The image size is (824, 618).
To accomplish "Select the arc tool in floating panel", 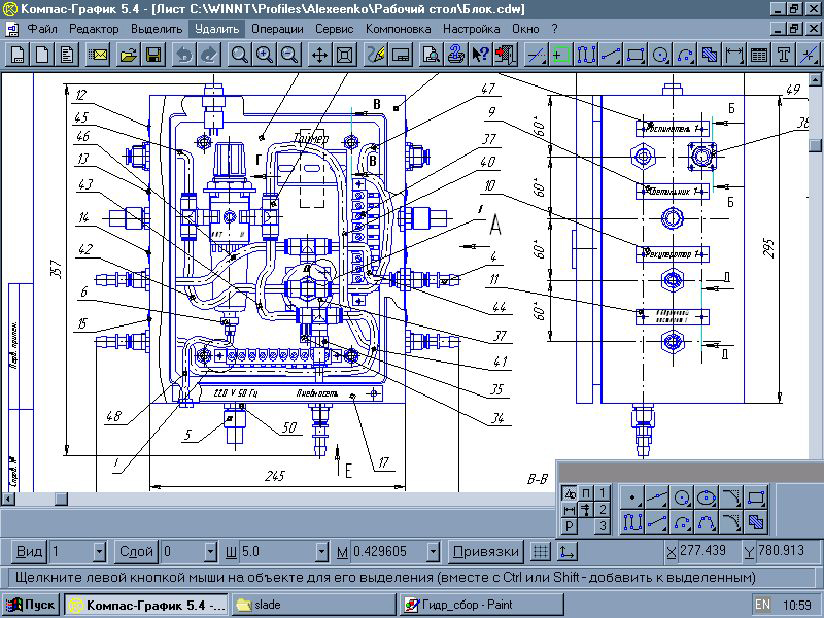I will pyautogui.click(x=682, y=522).
